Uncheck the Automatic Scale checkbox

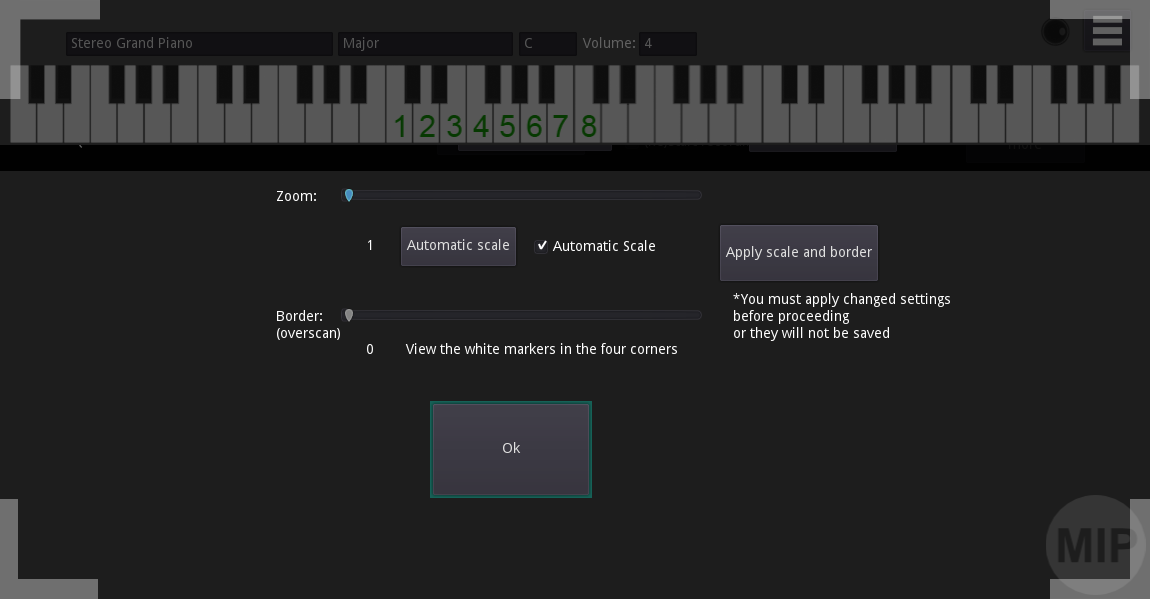click(542, 245)
